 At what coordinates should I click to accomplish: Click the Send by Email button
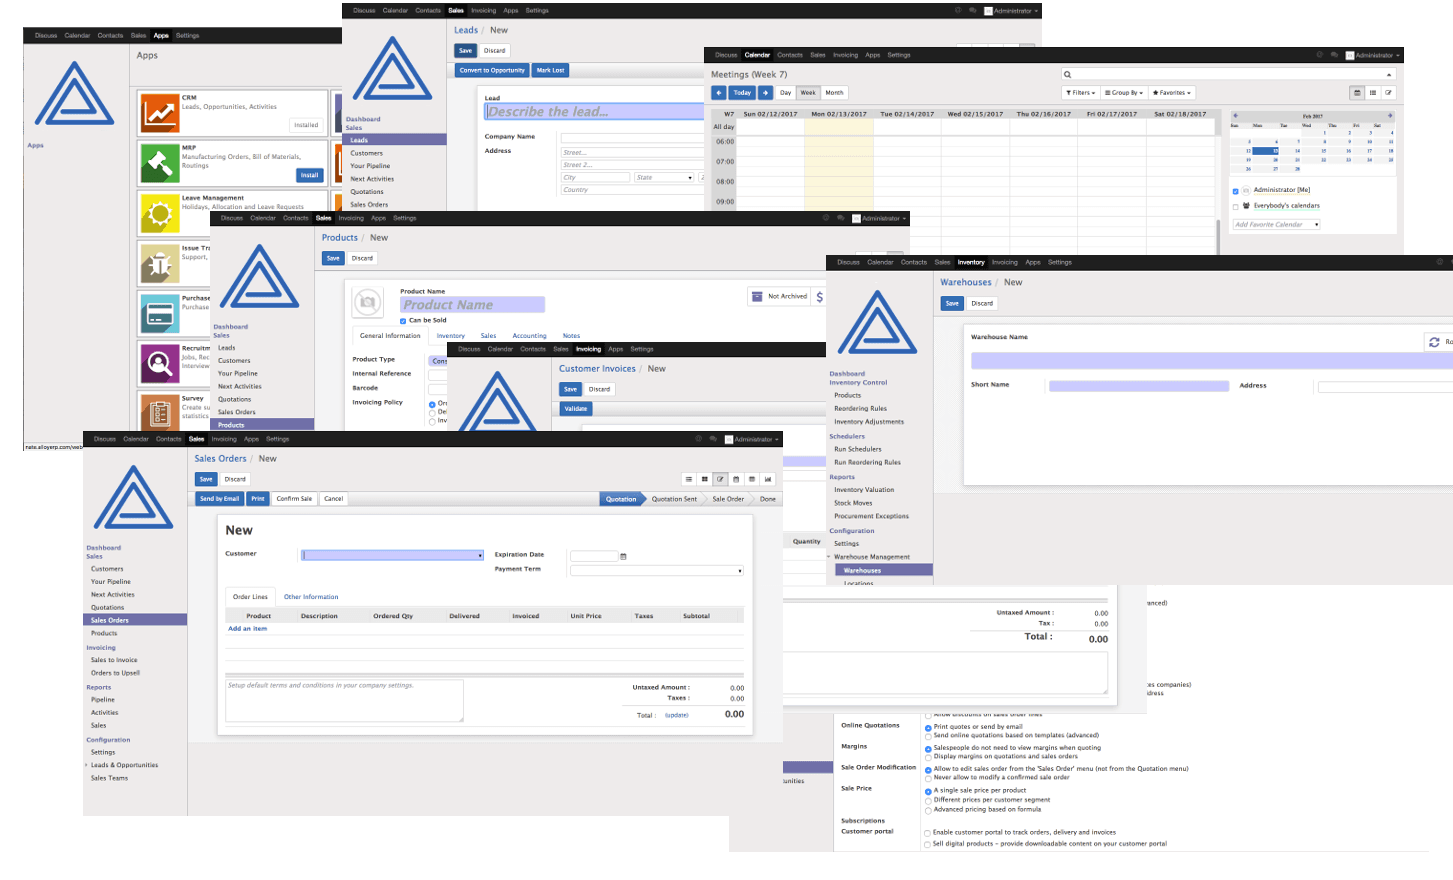(219, 499)
